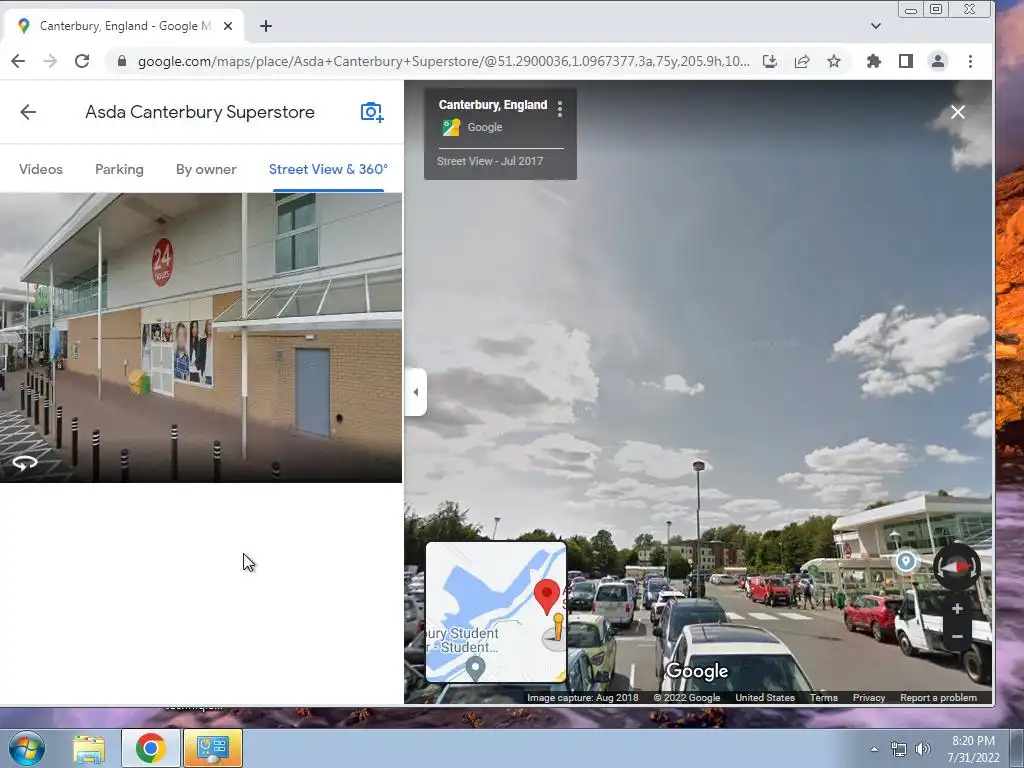Collapse the side panel arrow
This screenshot has width=1024, height=768.
(x=415, y=392)
